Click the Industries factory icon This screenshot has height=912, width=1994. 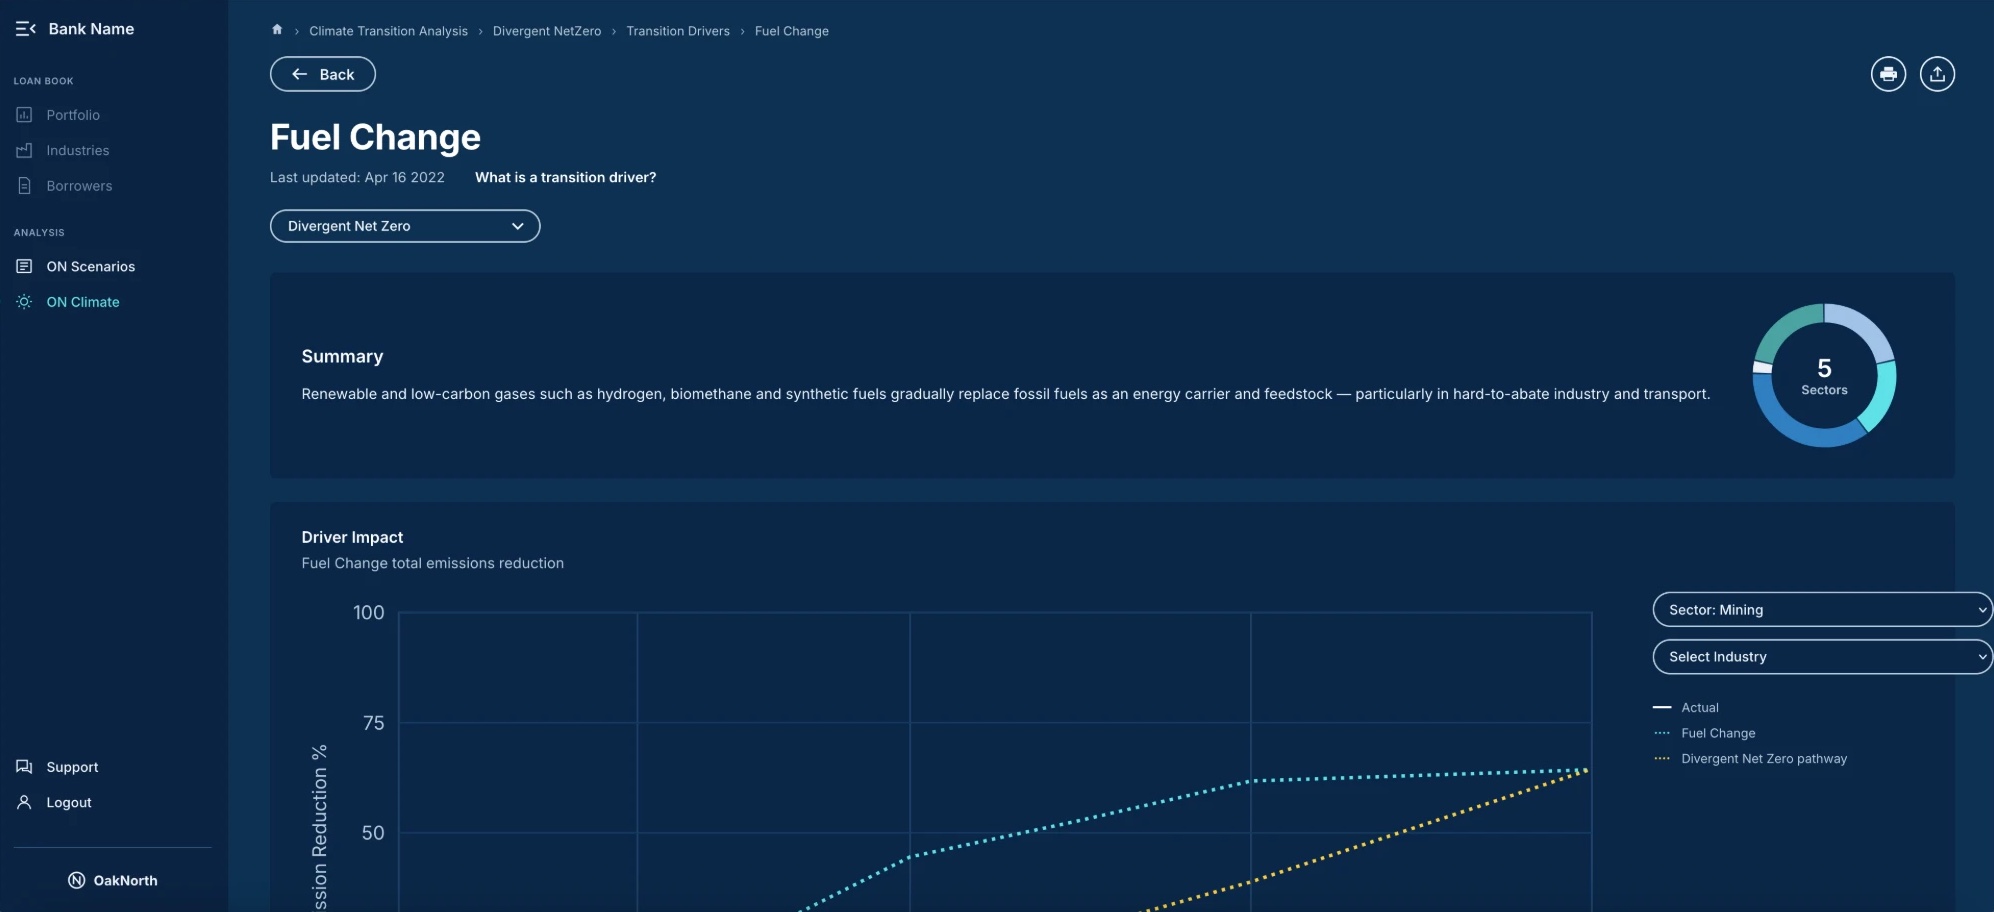(24, 150)
